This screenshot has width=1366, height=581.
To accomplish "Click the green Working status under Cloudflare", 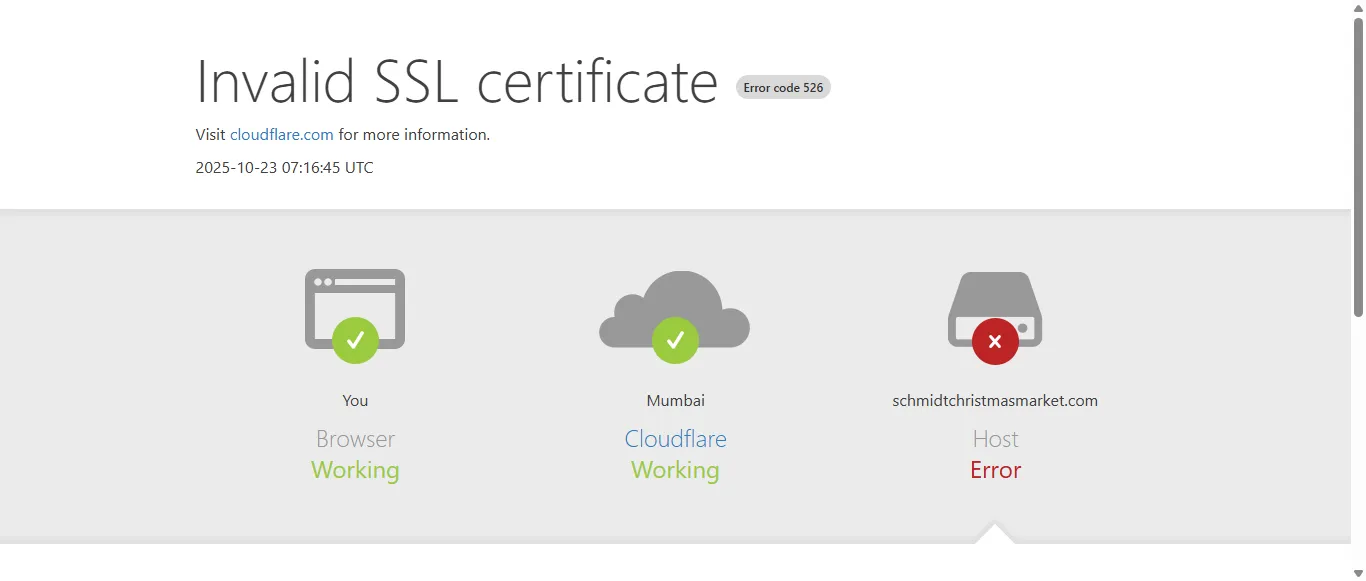I will (x=675, y=470).
